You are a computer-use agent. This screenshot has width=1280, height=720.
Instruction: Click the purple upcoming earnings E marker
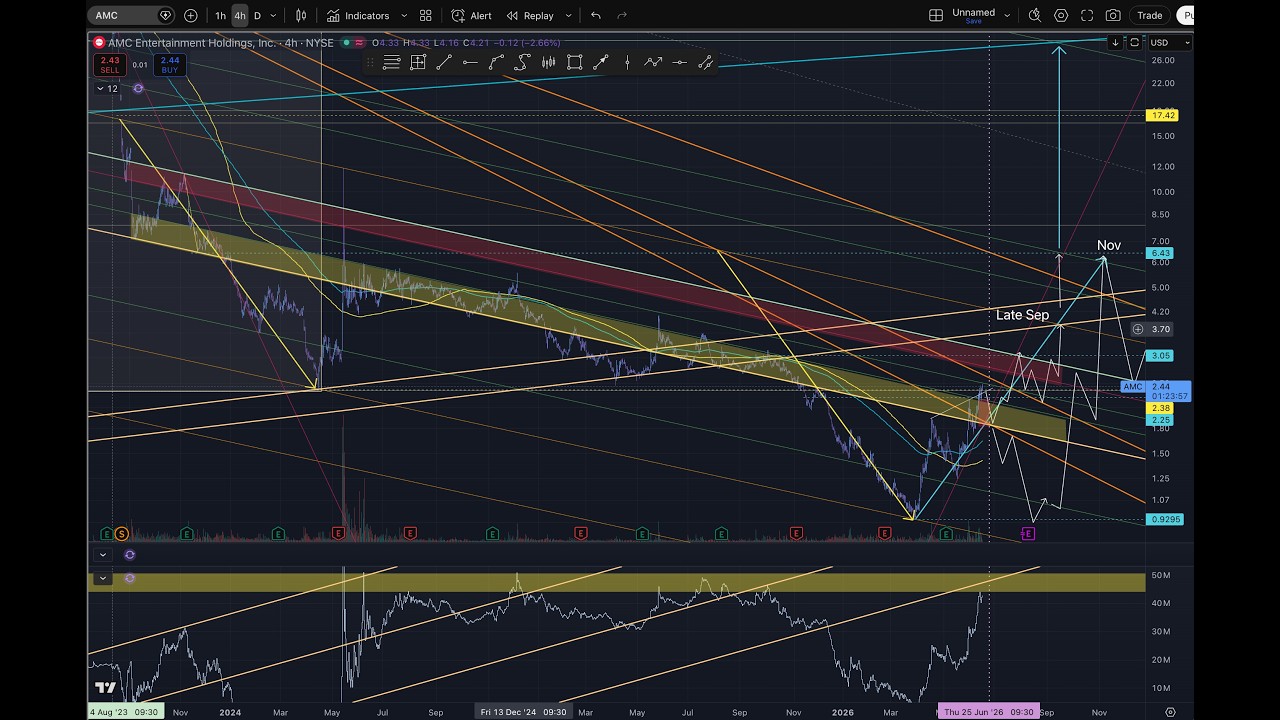(x=1027, y=534)
